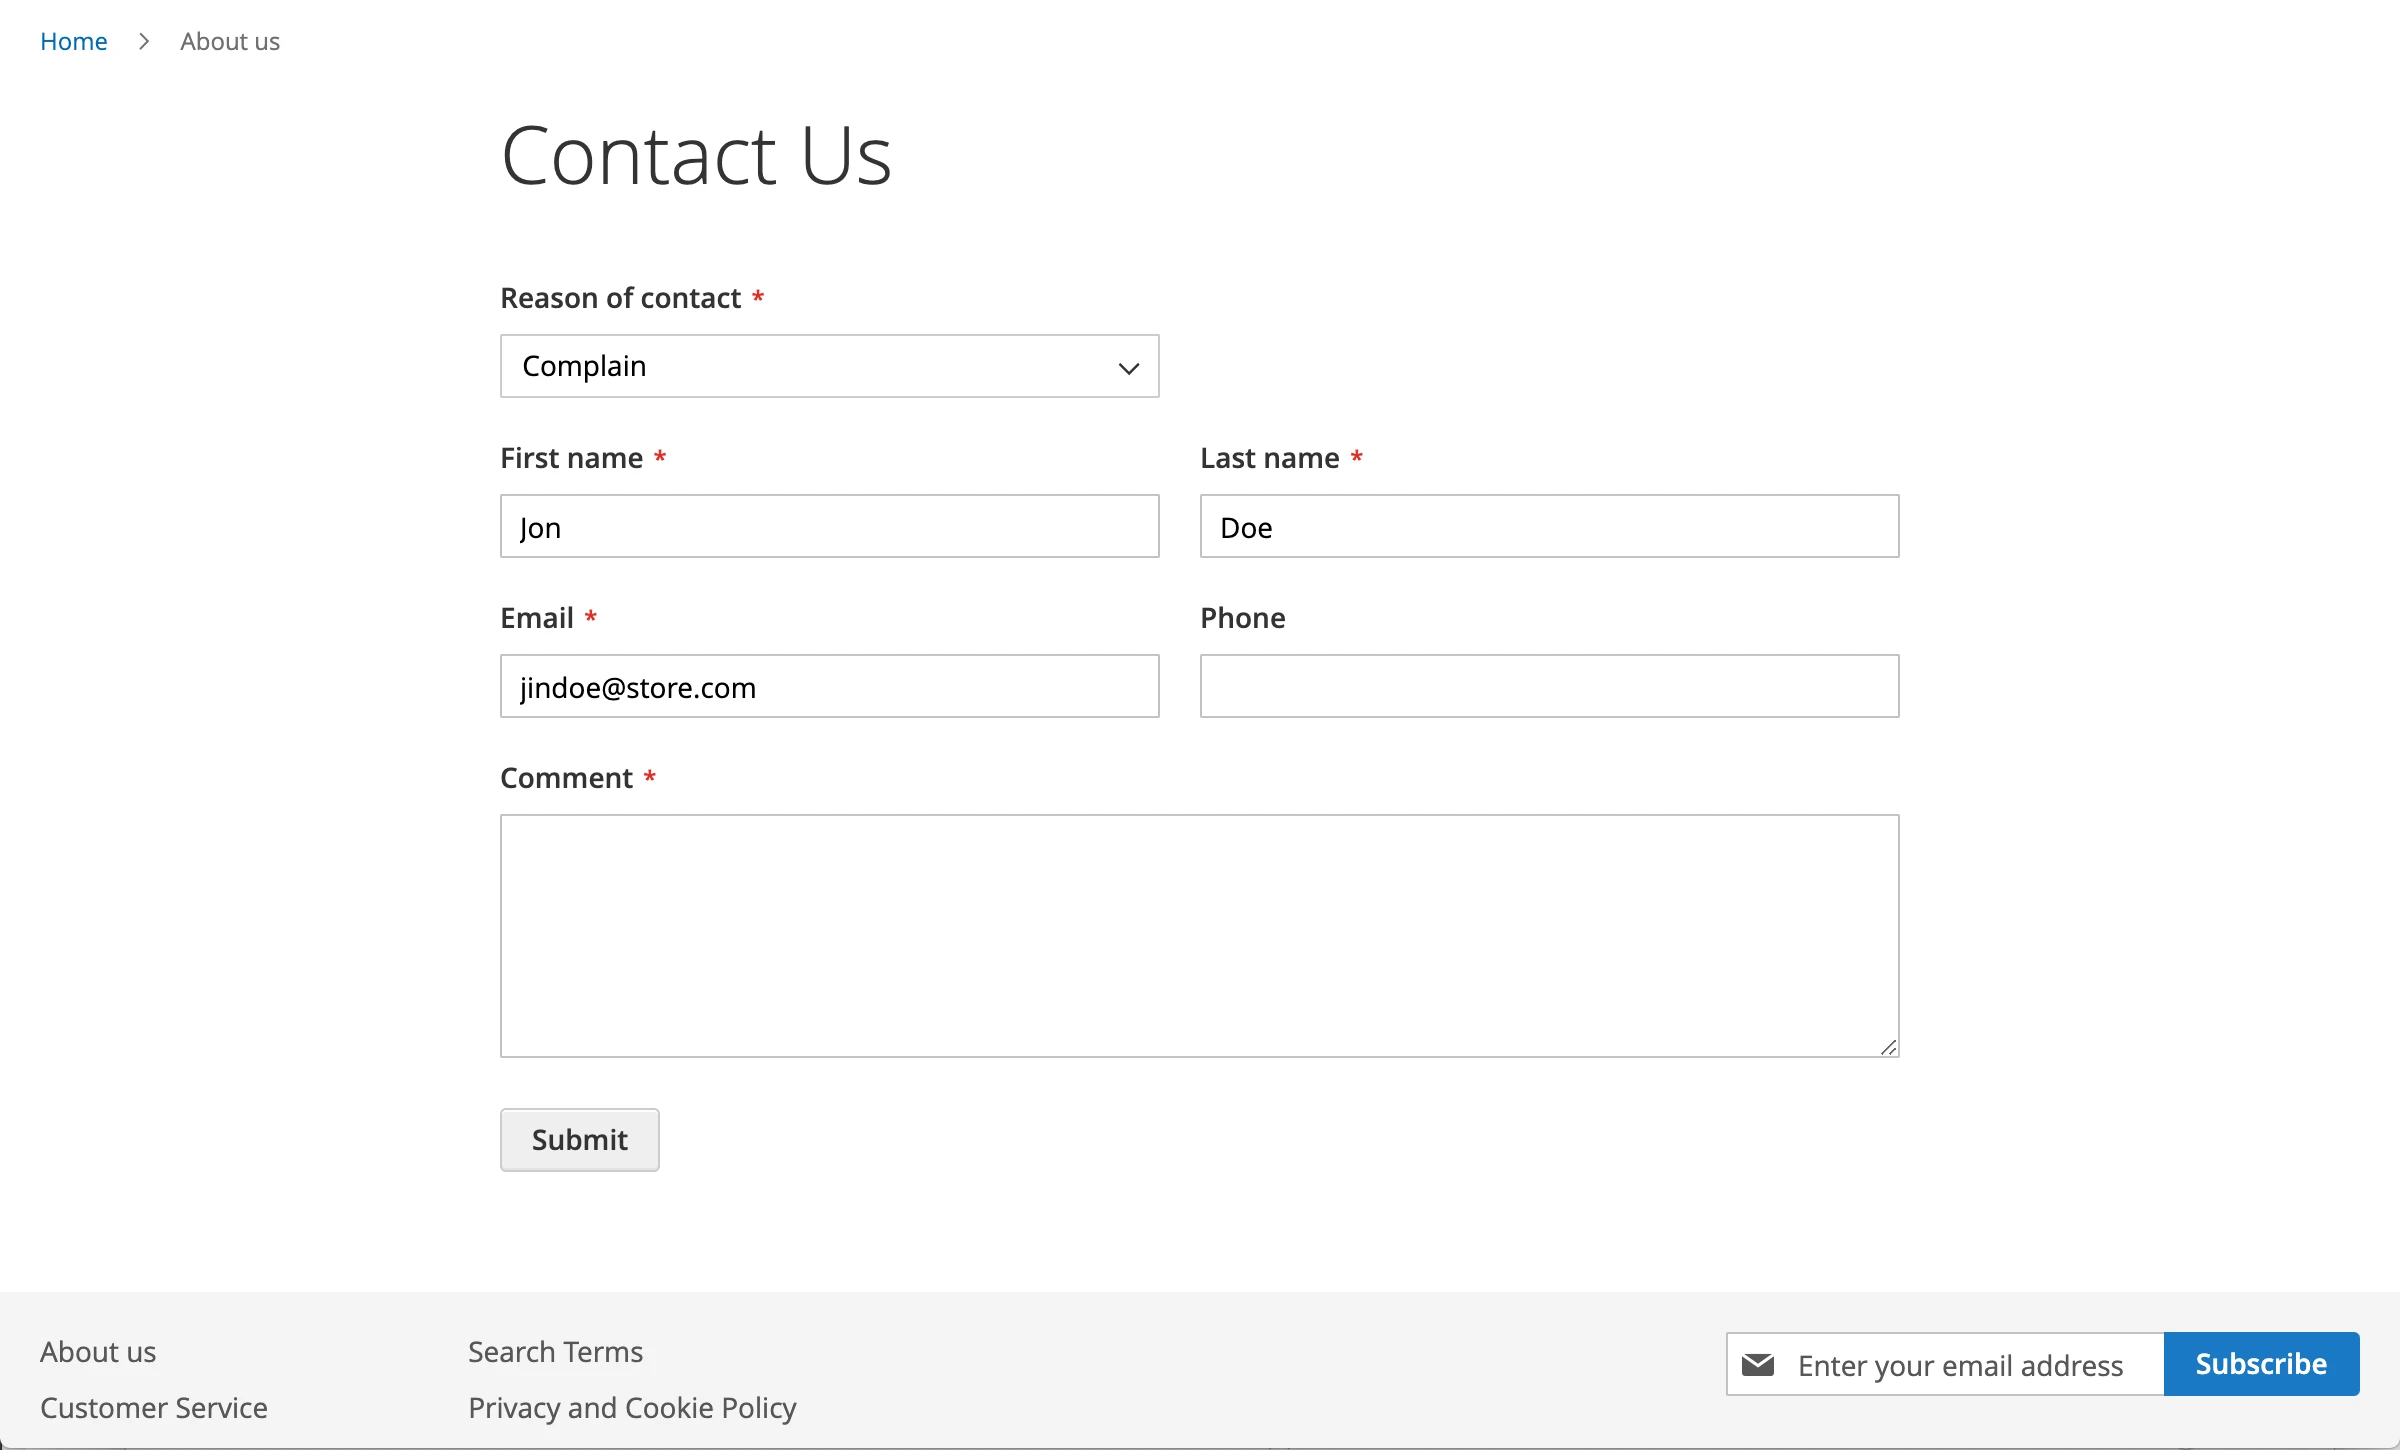Focus the First name field containing Jon
Screen dimensions: 2400x1450
pos(829,526)
